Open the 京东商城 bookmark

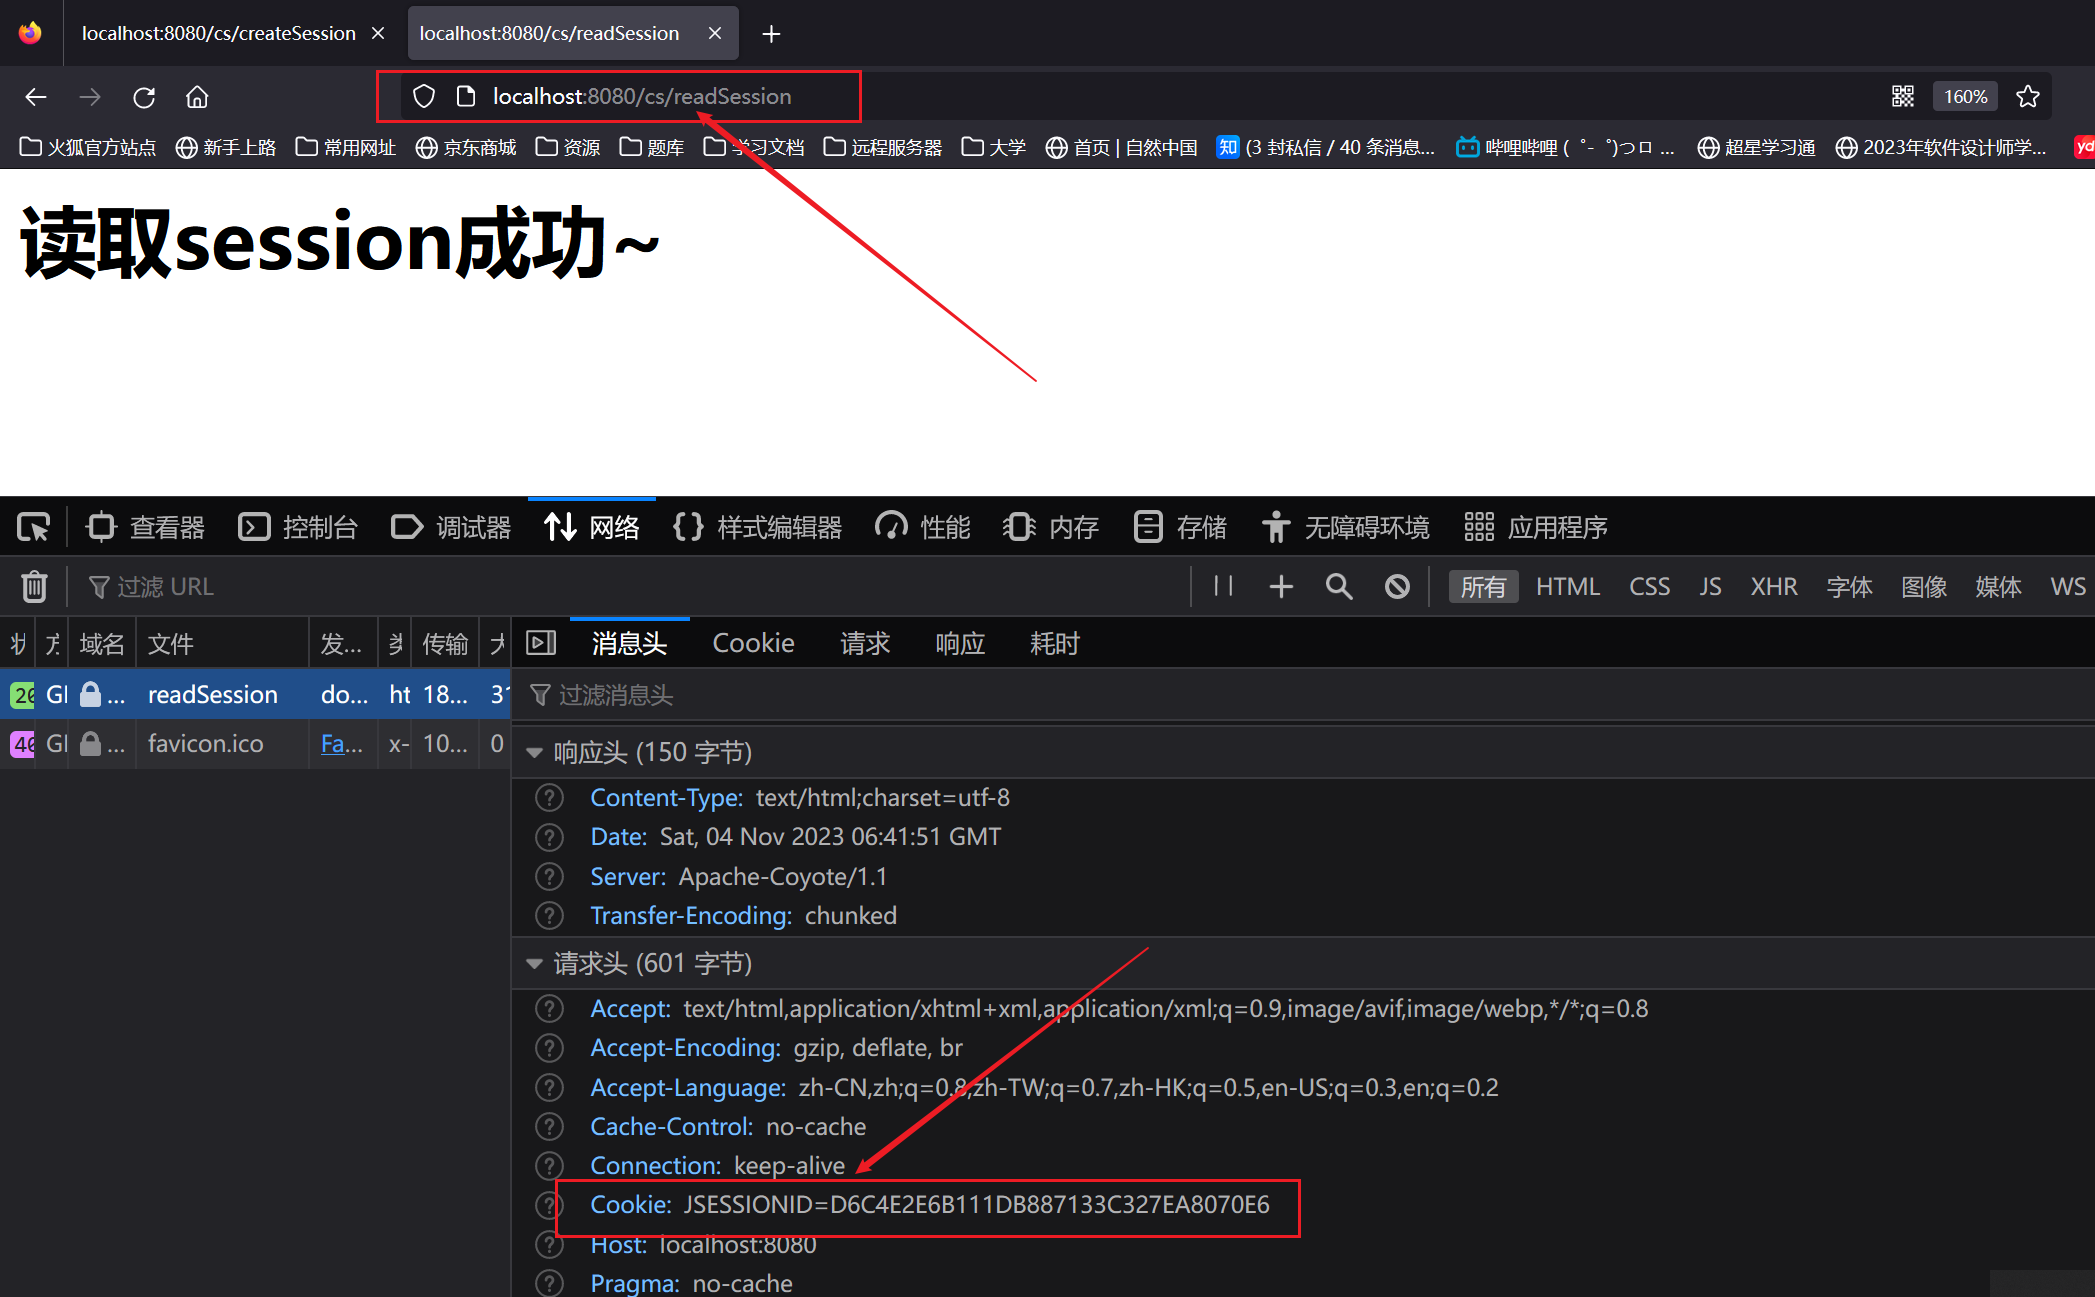(x=466, y=148)
